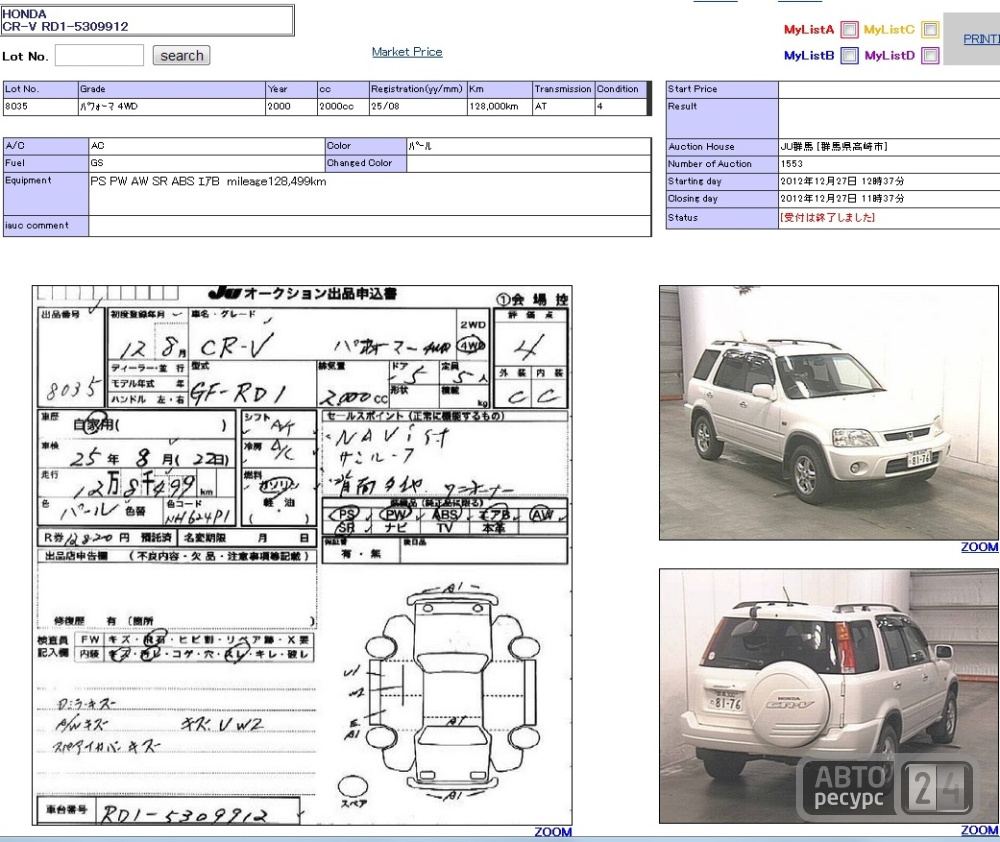Select the equipment text PS PW AW SR ABS

click(x=142, y=181)
